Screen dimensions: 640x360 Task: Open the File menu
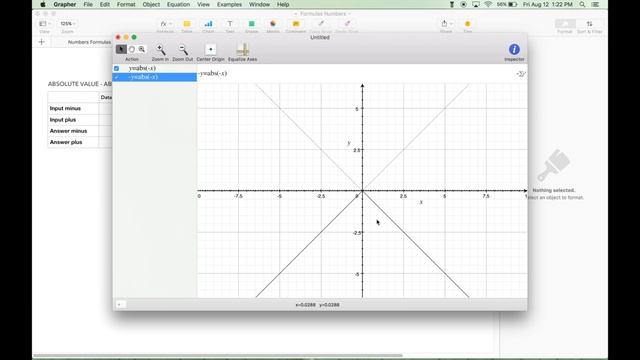88,4
